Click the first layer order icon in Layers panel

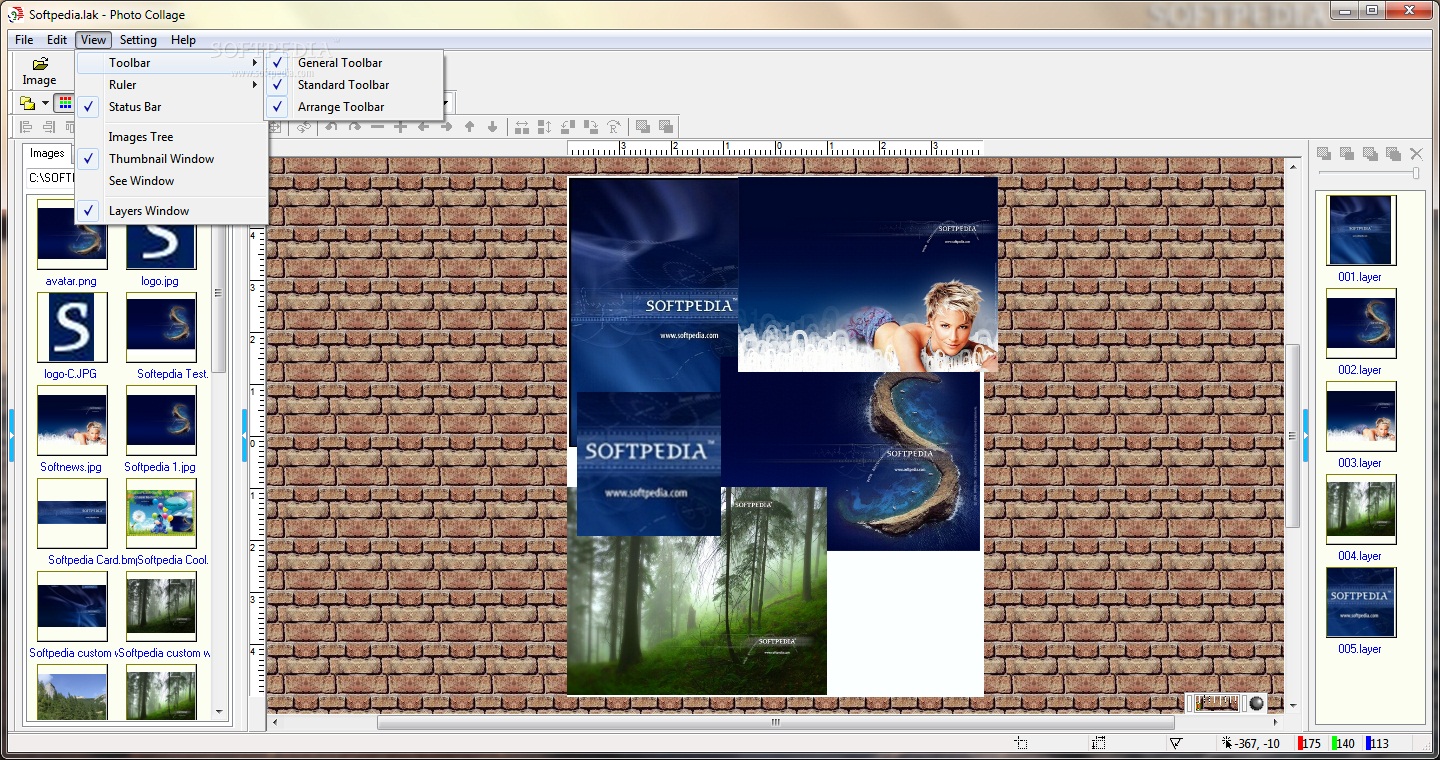[x=1324, y=153]
